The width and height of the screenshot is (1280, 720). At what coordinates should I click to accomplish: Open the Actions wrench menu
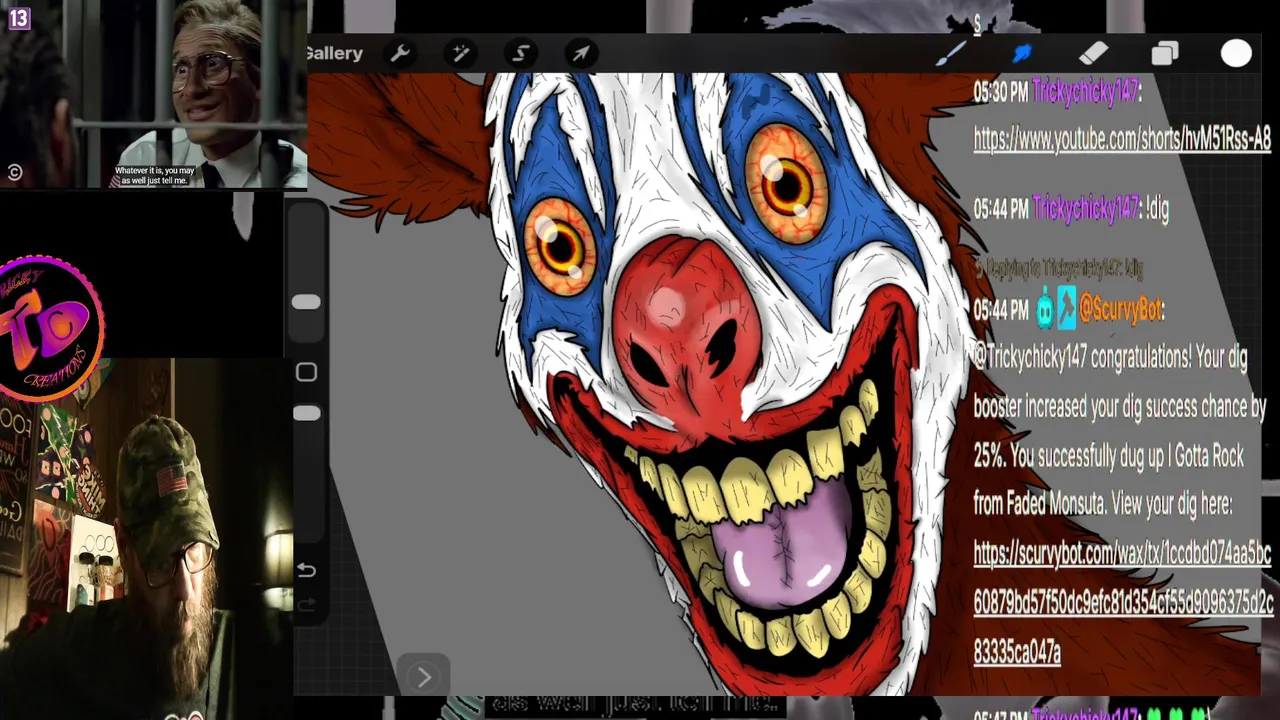(400, 53)
